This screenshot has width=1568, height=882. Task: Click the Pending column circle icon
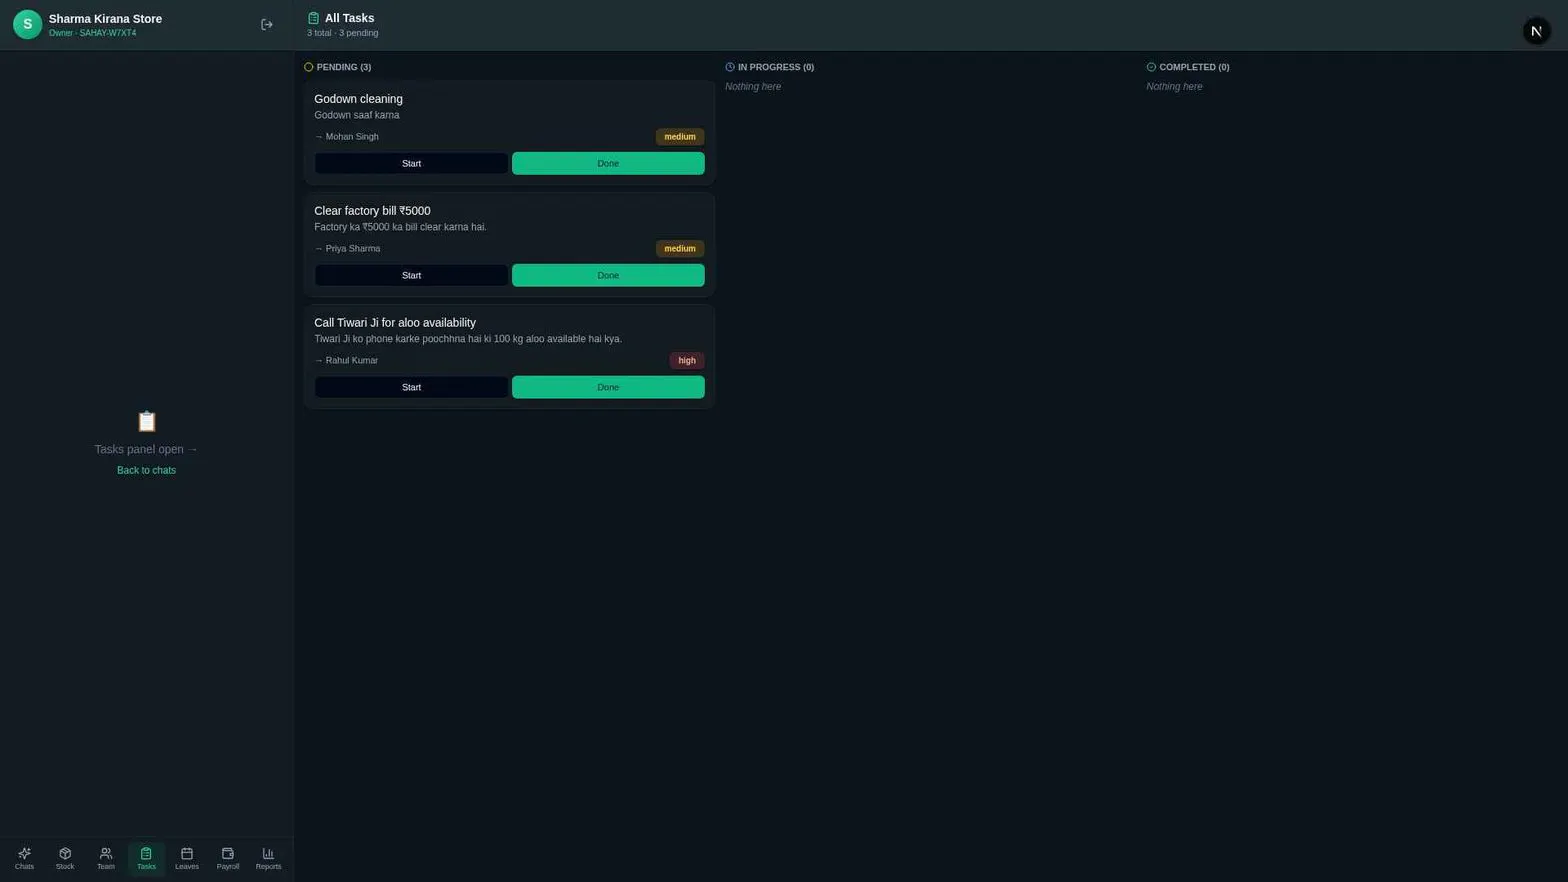point(309,67)
